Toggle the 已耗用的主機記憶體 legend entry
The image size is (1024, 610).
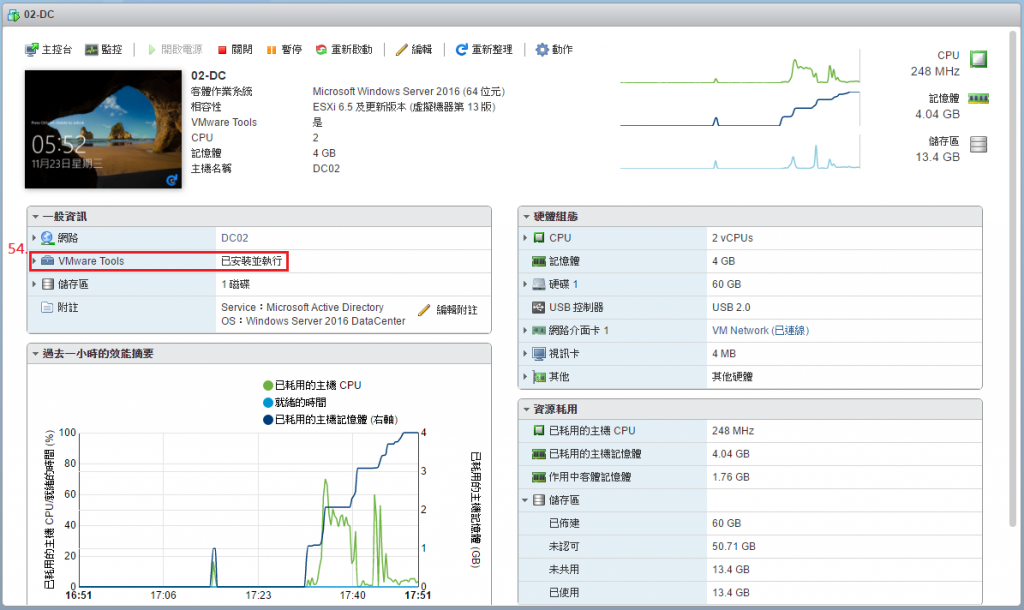[330, 419]
